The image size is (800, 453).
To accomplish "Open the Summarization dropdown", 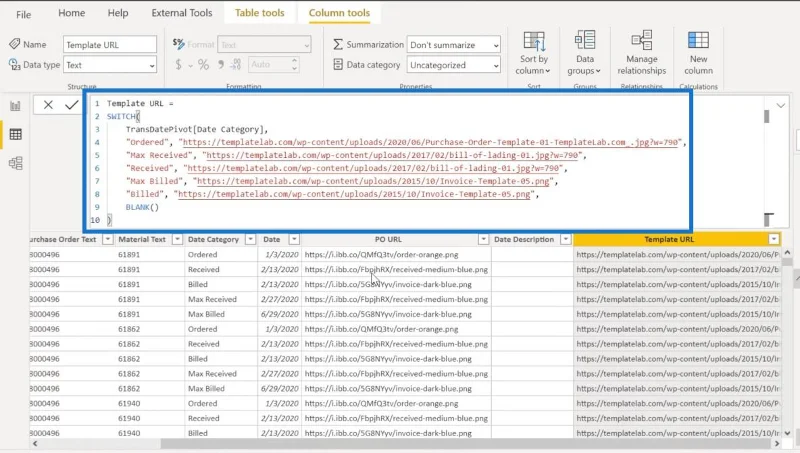I will click(453, 45).
